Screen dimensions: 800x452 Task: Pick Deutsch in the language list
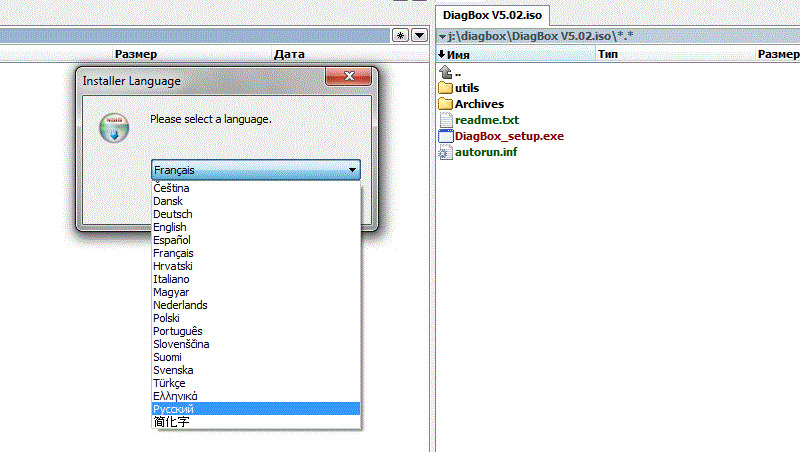172,214
